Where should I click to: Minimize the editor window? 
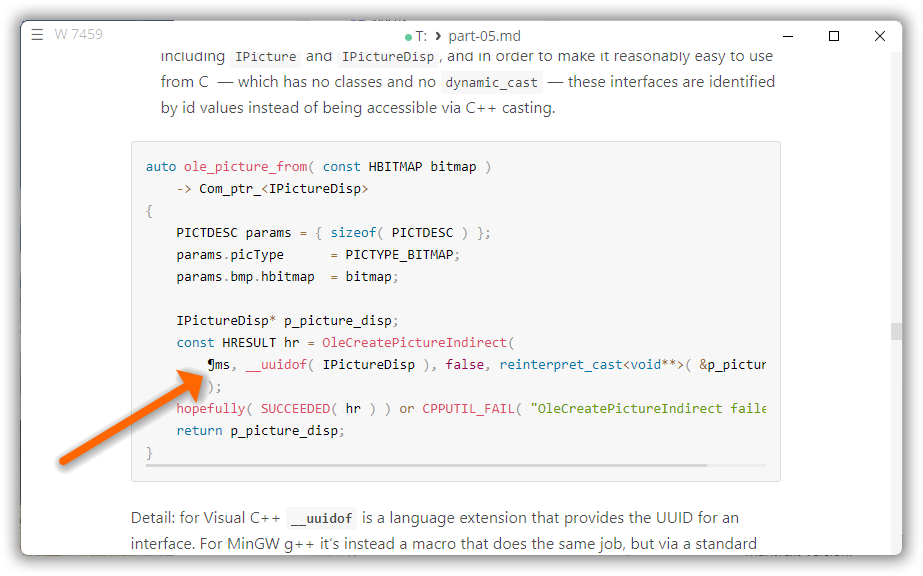[788, 36]
